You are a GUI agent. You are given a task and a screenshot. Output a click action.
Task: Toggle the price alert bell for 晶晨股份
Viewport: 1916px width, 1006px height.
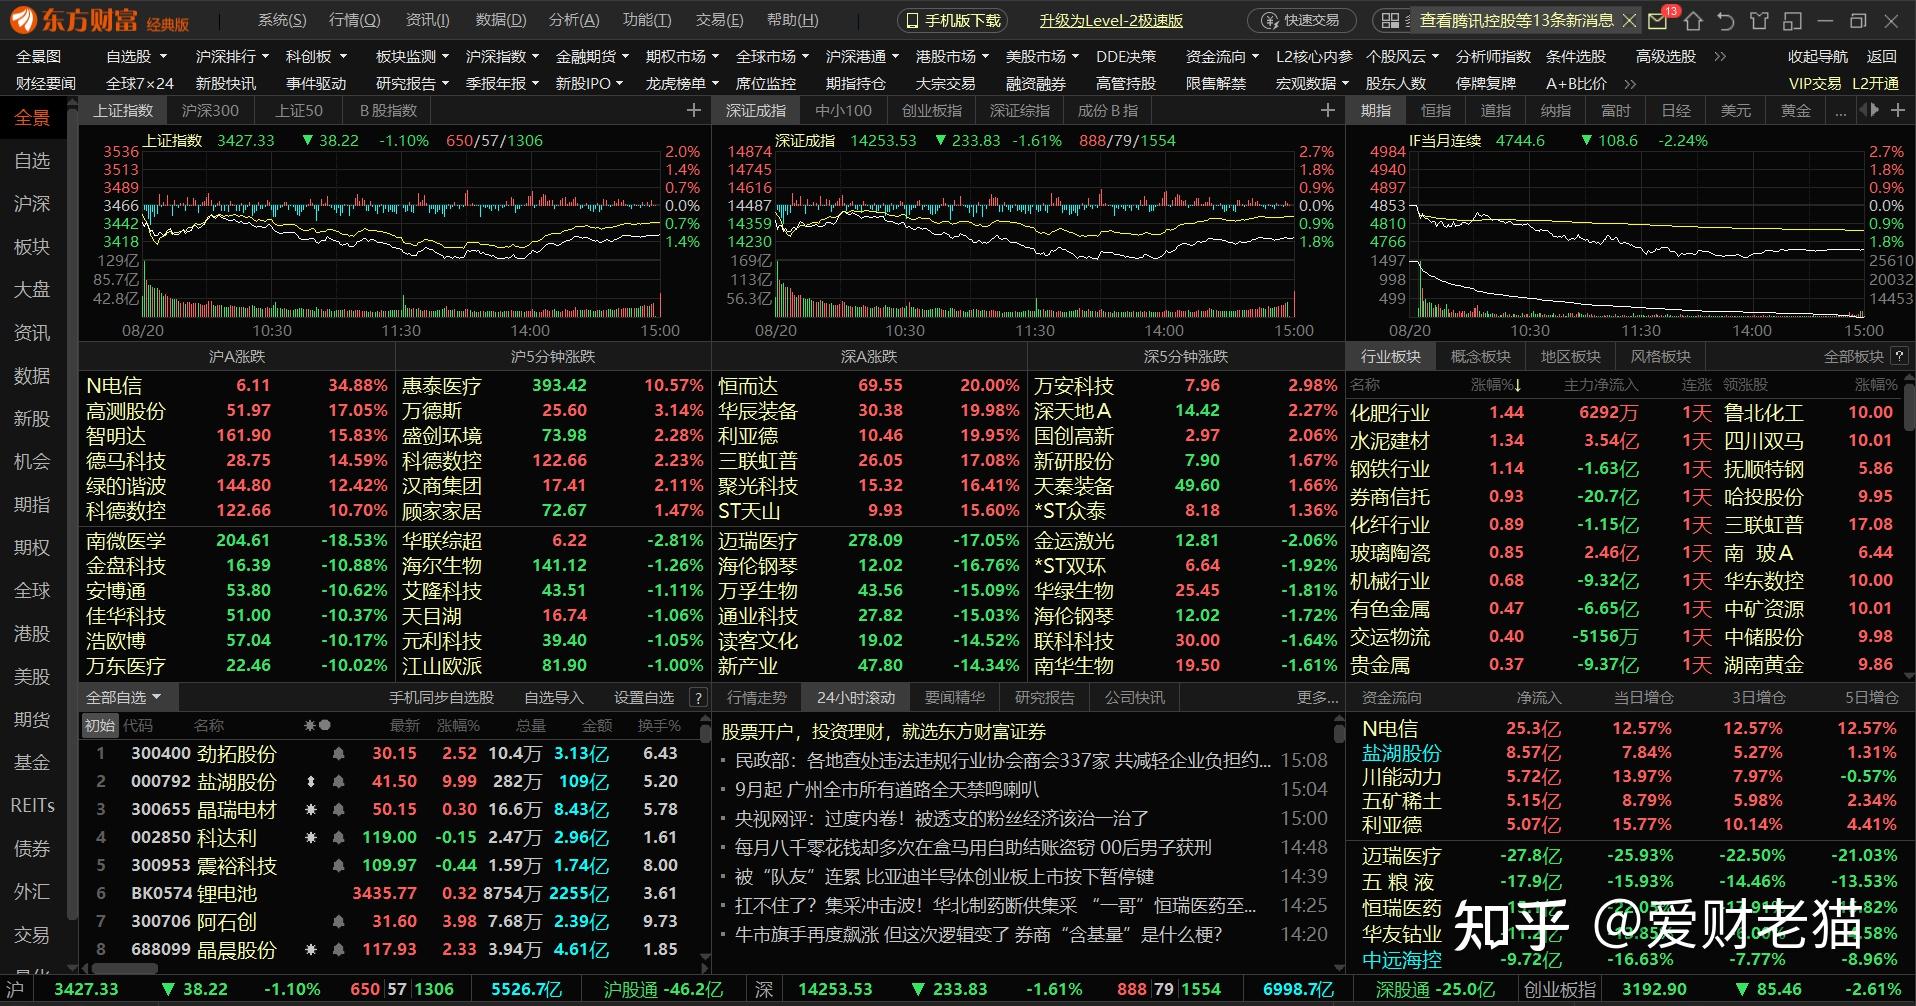tap(339, 949)
